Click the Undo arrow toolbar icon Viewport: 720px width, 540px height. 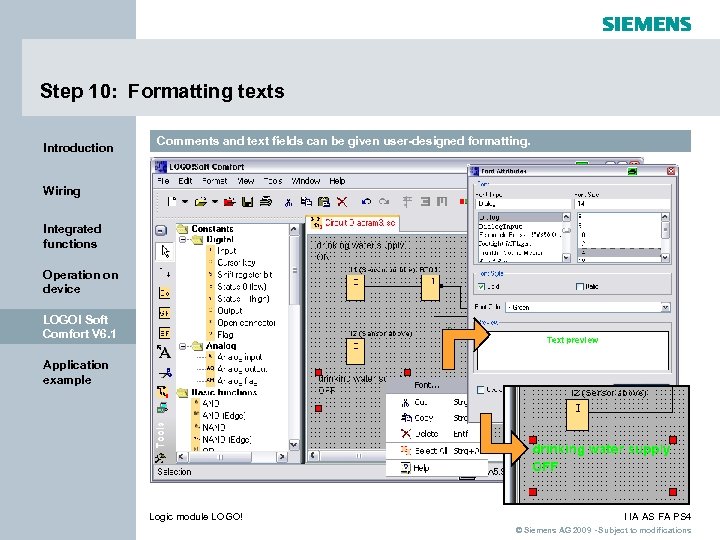click(366, 202)
